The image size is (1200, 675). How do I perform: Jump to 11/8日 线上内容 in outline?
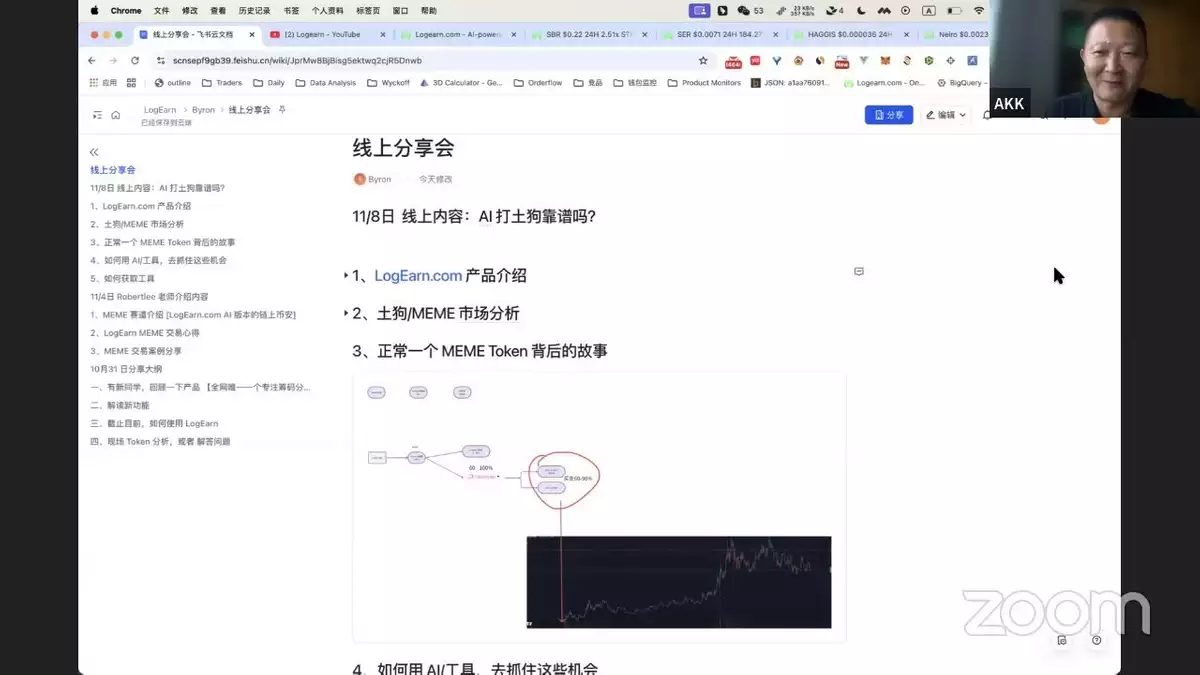(157, 188)
